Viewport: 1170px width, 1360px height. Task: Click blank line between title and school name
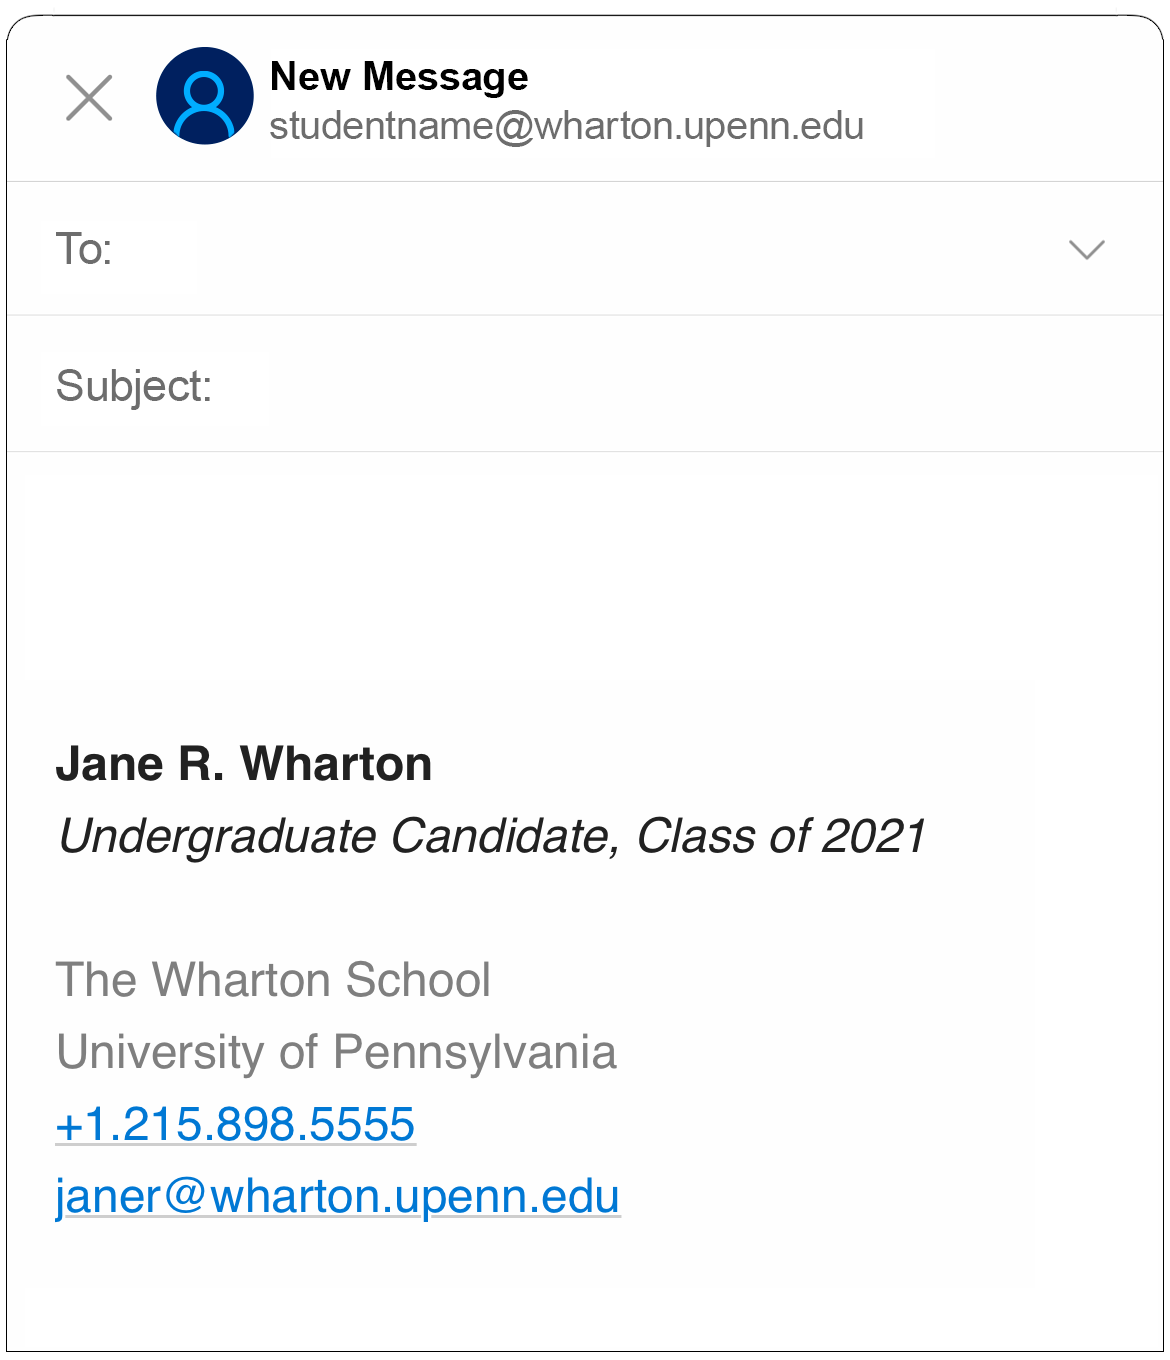pyautogui.click(x=400, y=906)
